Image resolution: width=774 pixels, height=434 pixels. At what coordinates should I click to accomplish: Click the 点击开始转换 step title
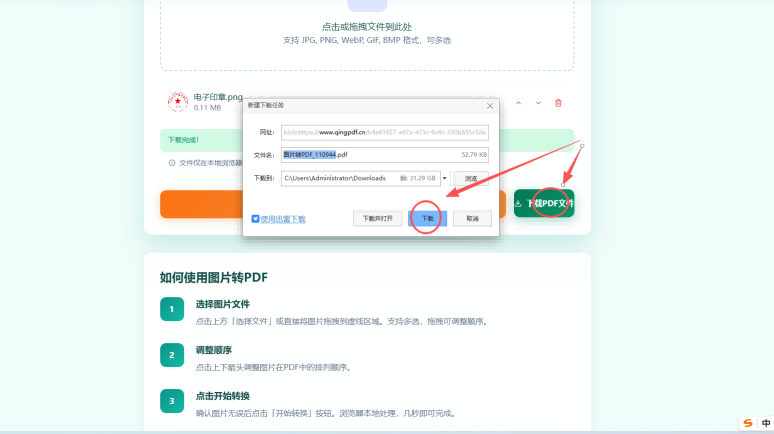pos(223,396)
